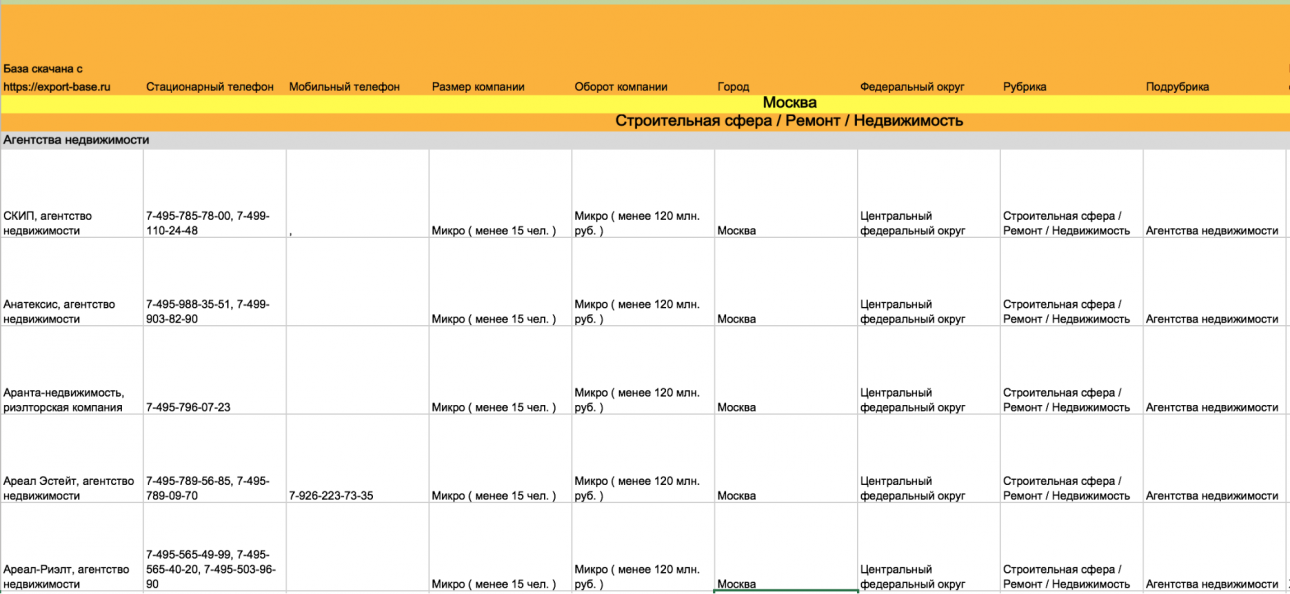Click turnover cell in the Анатексис row
Viewport: 1290px width, 594px height.
[644, 282]
